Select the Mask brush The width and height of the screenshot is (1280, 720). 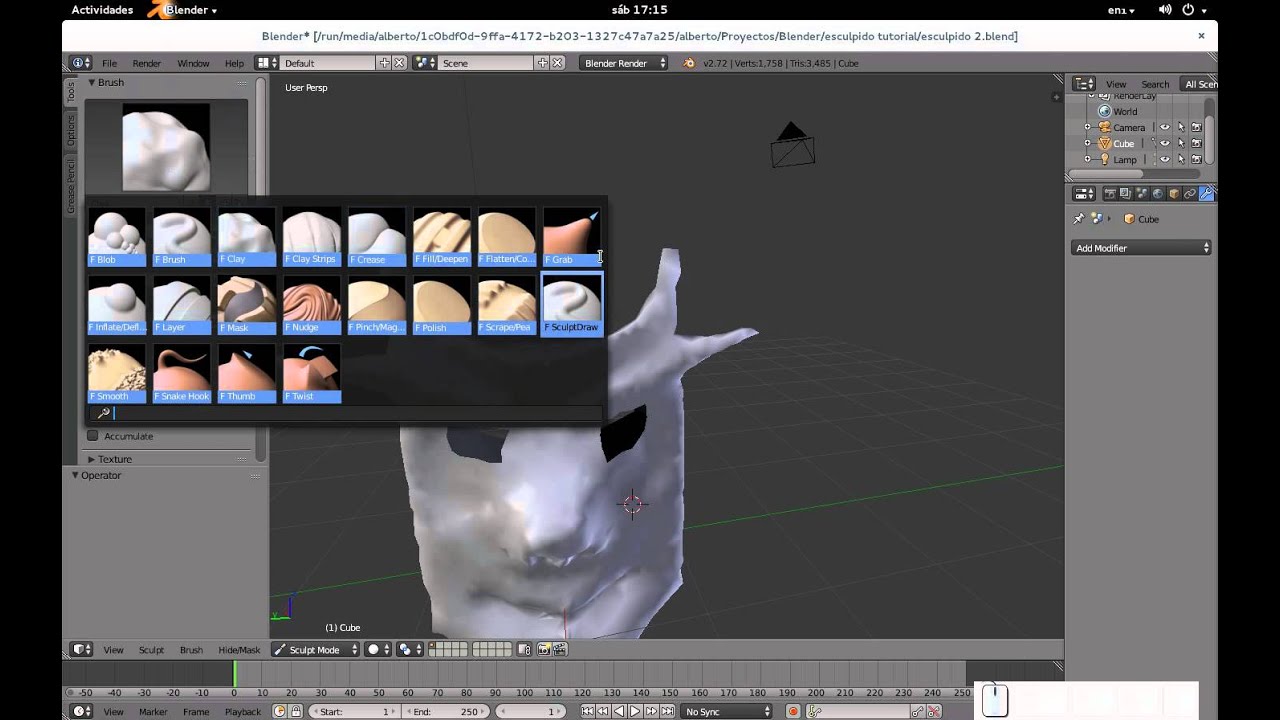click(x=247, y=306)
